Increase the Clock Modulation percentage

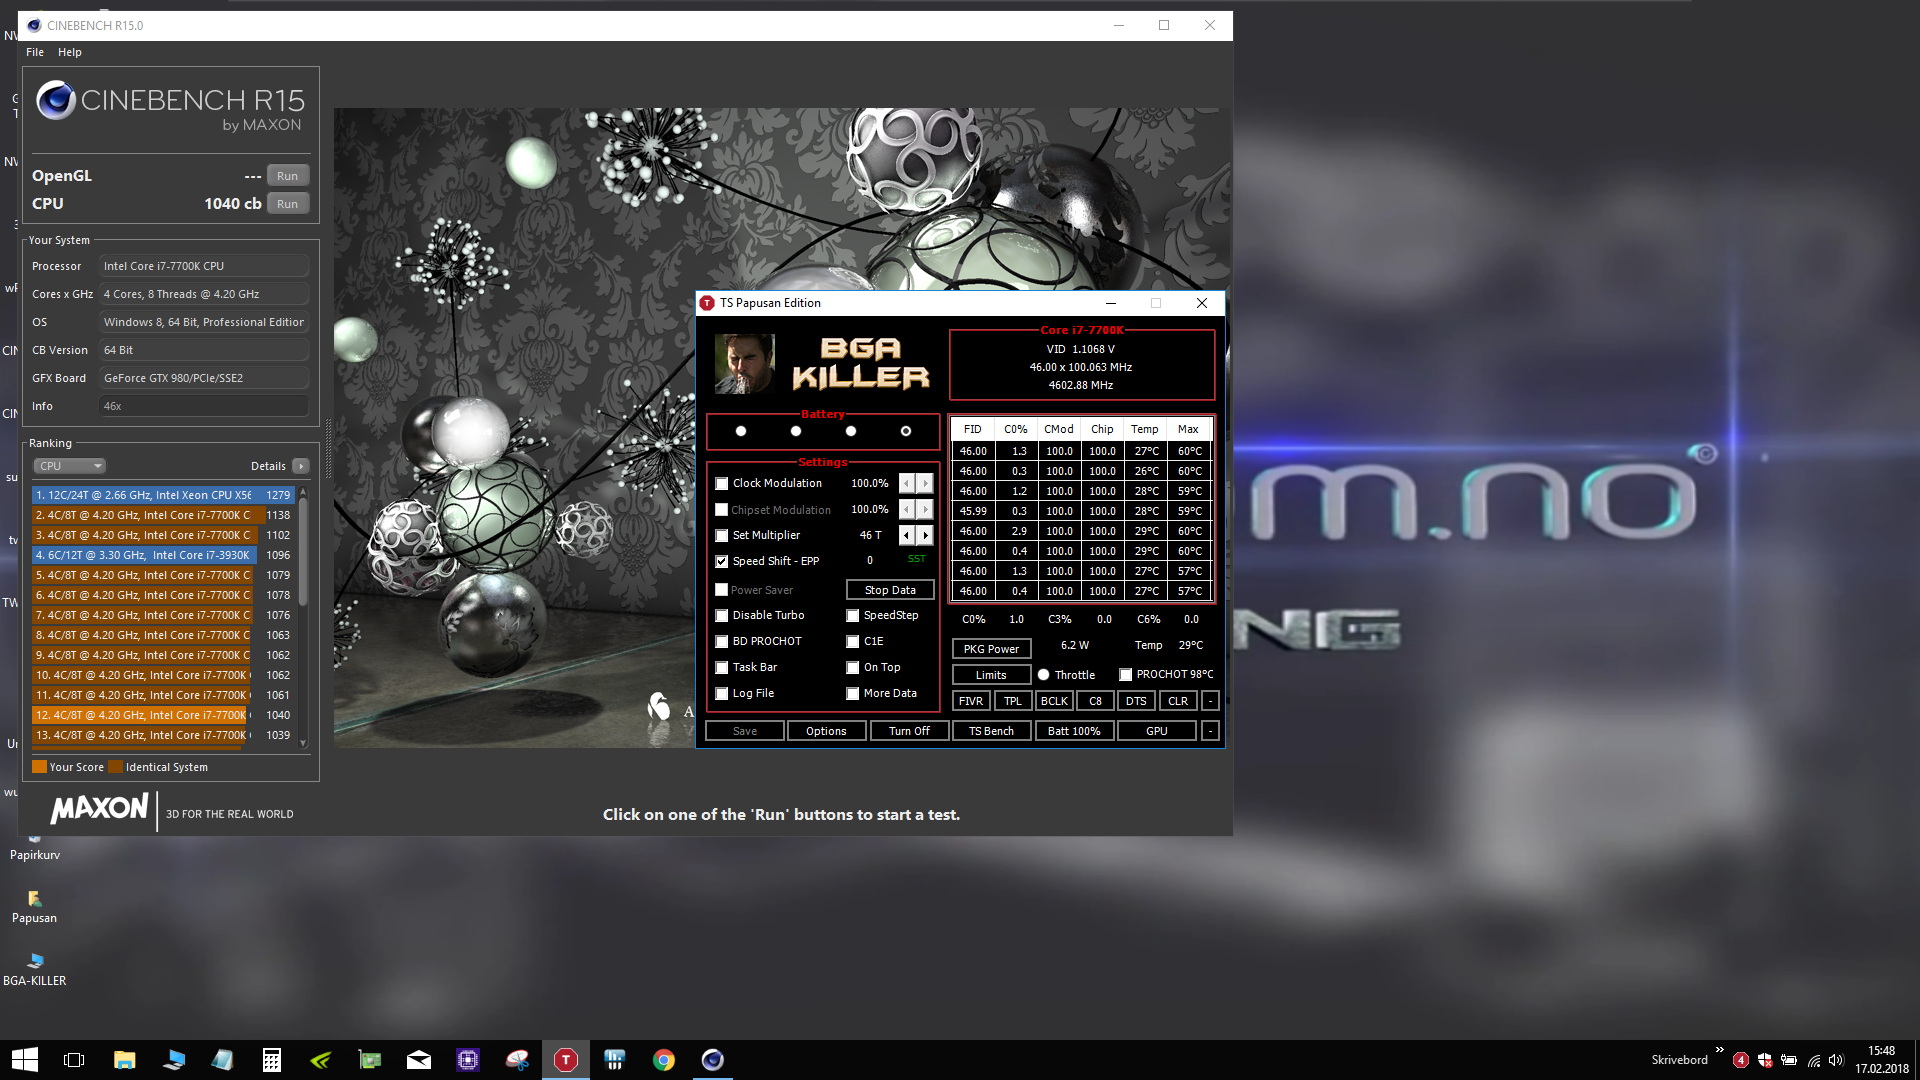[925, 484]
